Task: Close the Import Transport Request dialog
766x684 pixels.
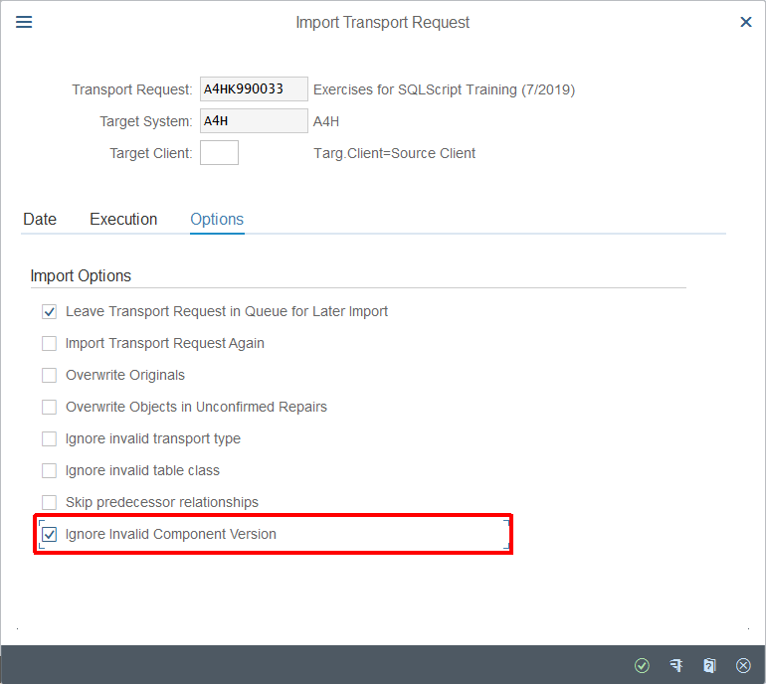Action: click(x=745, y=22)
